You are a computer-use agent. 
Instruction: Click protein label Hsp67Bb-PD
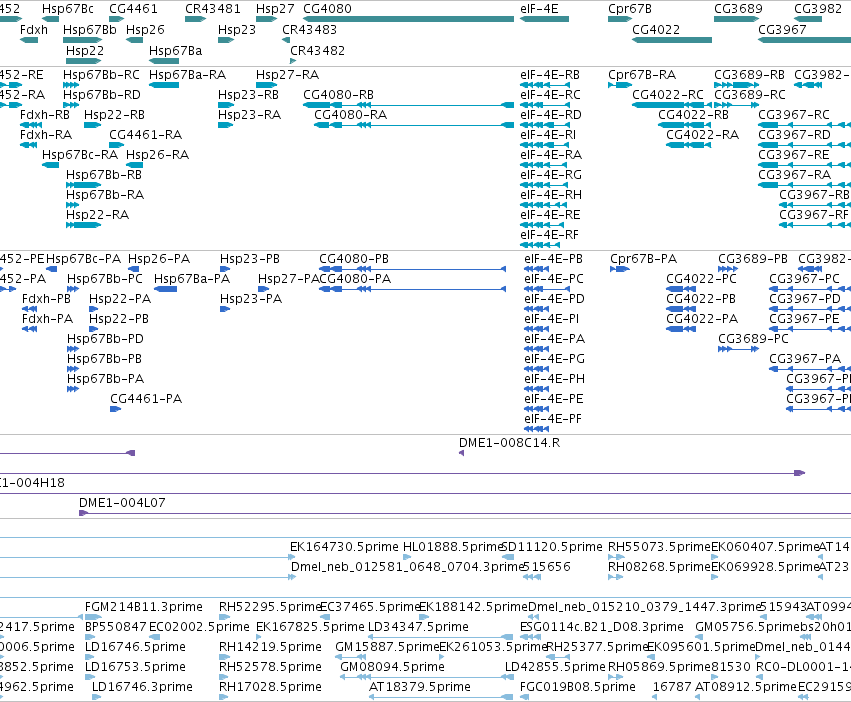[x=105, y=339]
